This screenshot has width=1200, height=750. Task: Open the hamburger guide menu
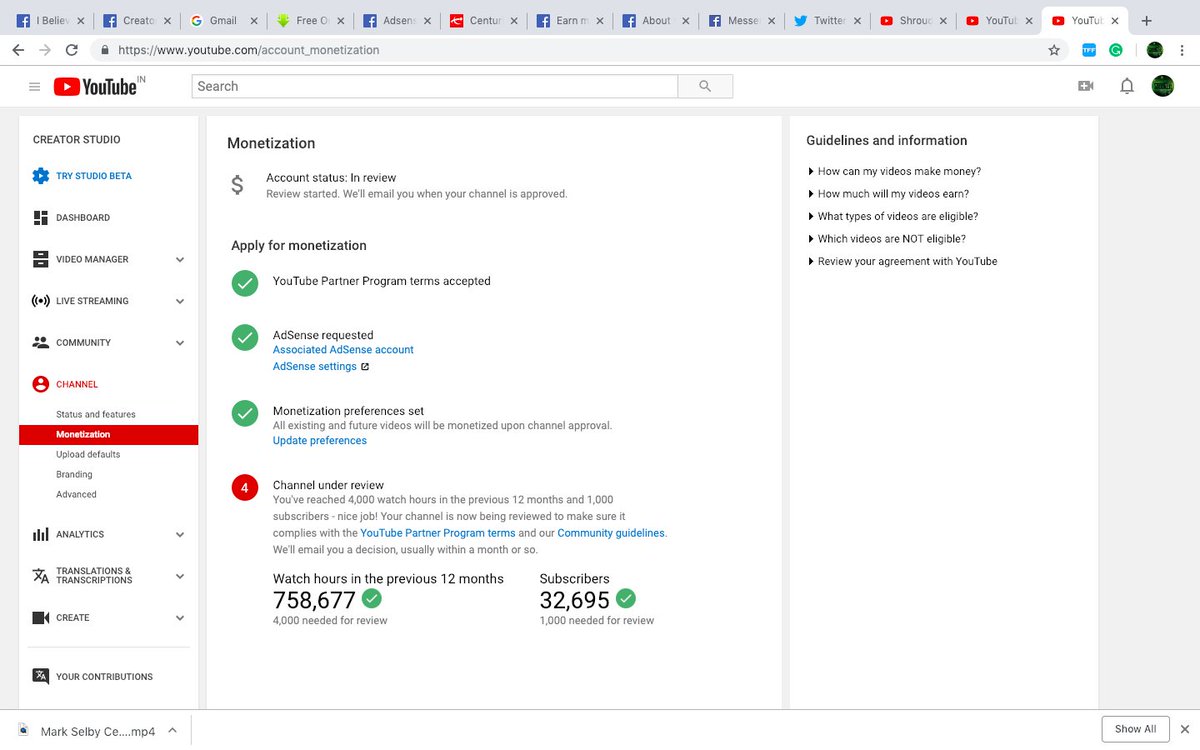coord(34,87)
